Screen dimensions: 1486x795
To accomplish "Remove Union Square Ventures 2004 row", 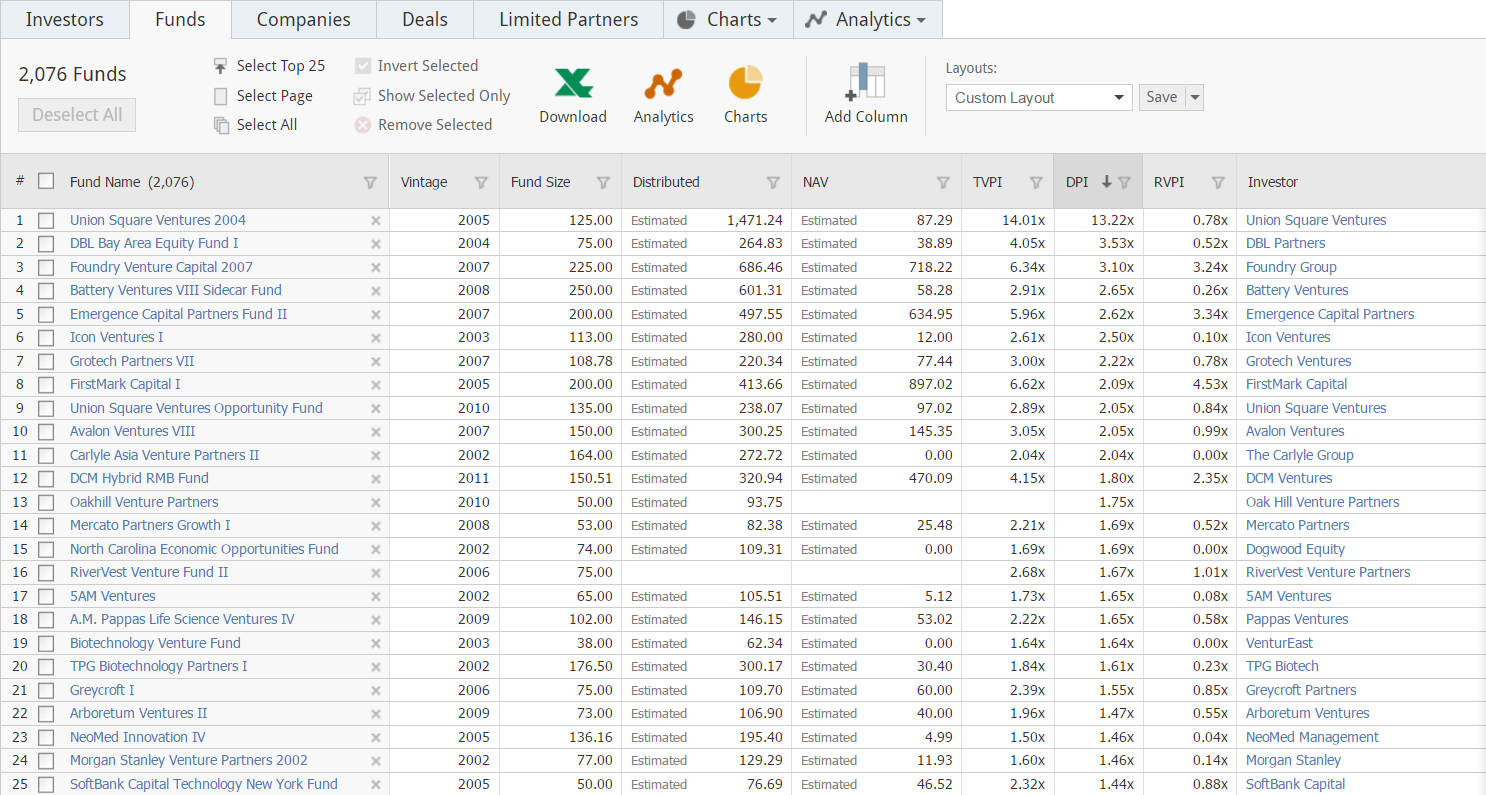I will (x=376, y=221).
